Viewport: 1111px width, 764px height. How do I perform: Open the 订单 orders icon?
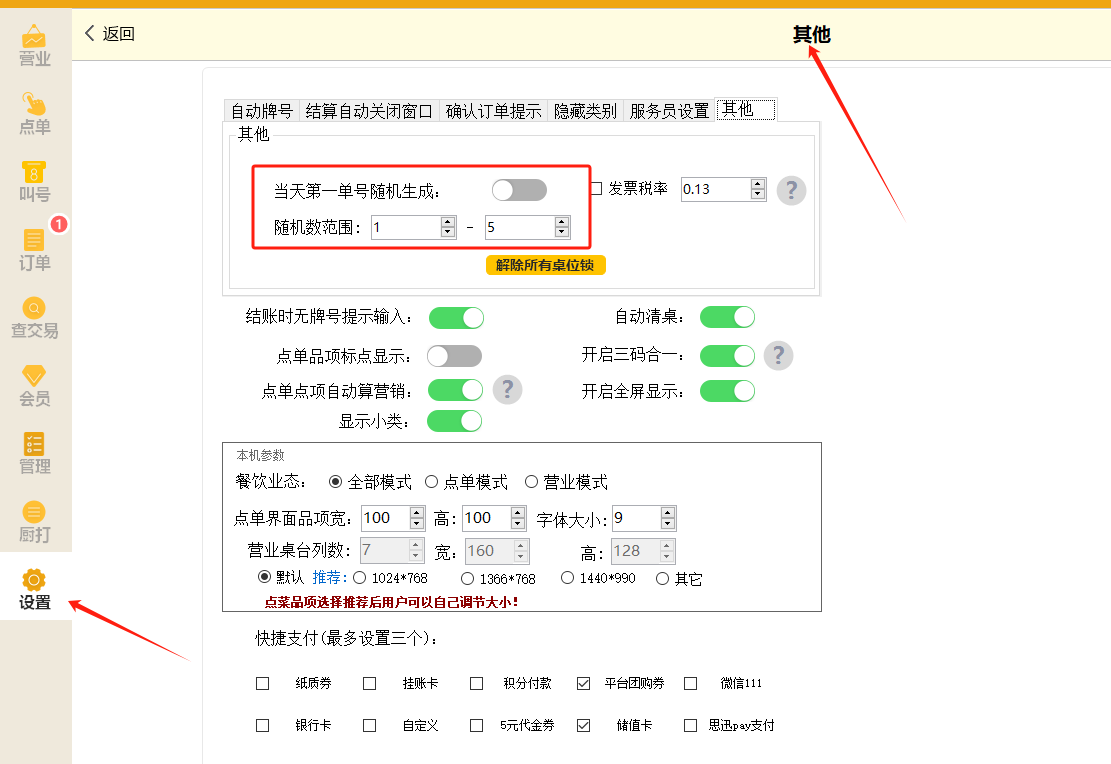pyautogui.click(x=35, y=249)
